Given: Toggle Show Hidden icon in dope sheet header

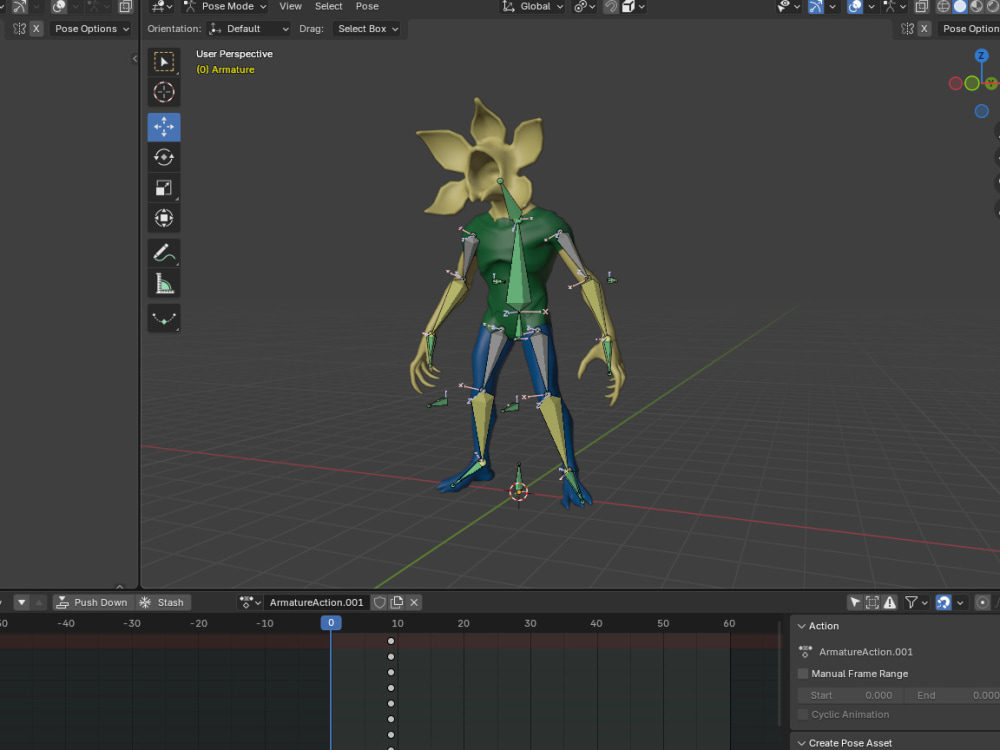Looking at the screenshot, I should click(872, 602).
